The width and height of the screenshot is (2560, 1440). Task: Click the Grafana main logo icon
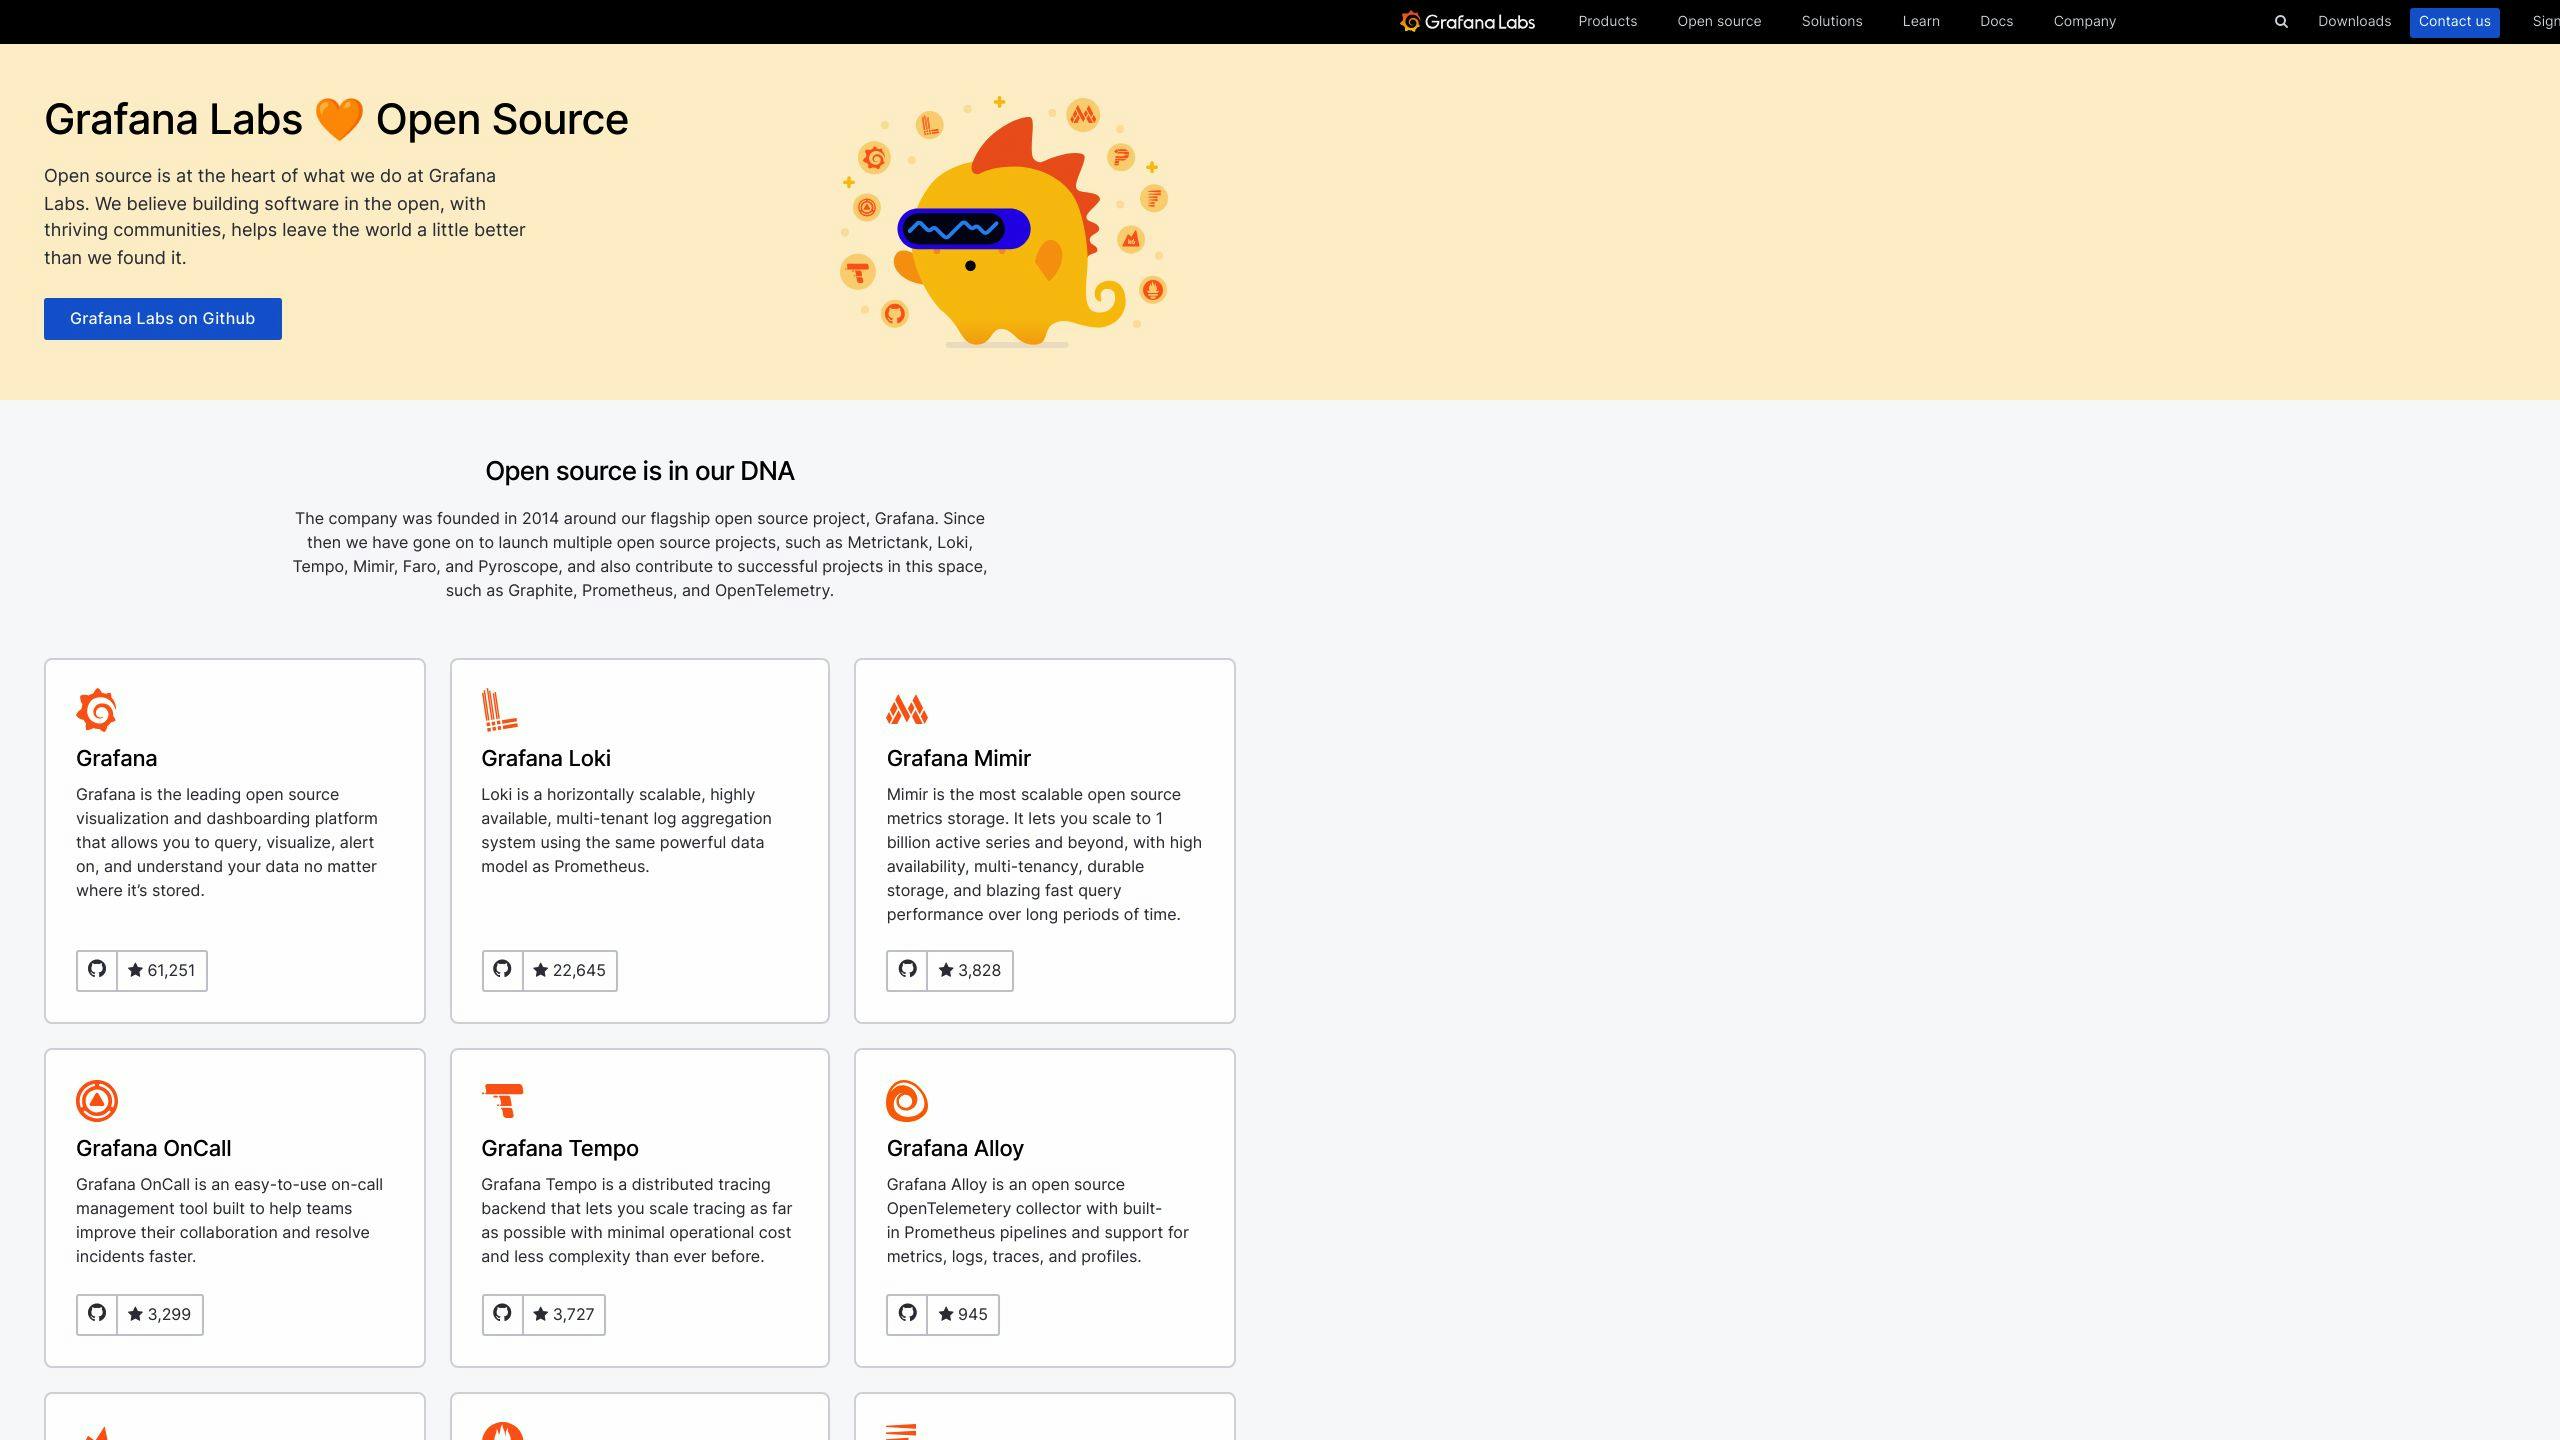coord(1407,21)
